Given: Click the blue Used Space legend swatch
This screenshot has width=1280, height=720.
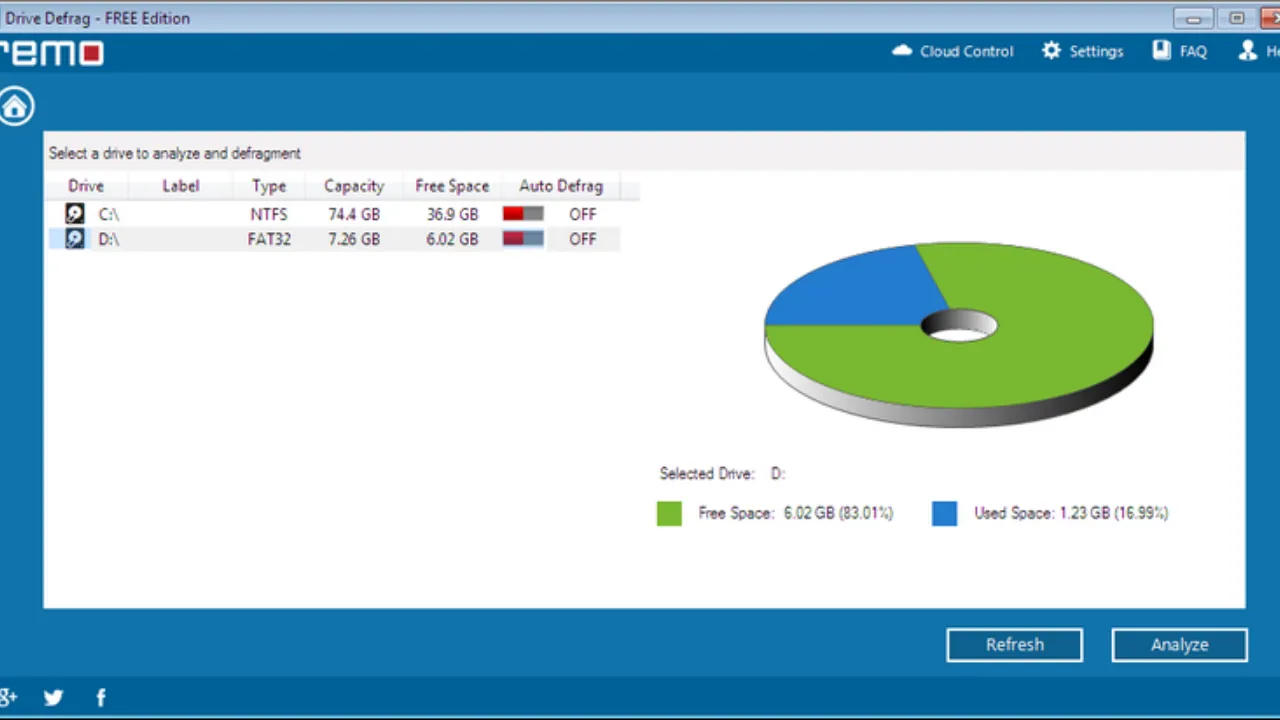Looking at the screenshot, I should coord(944,514).
